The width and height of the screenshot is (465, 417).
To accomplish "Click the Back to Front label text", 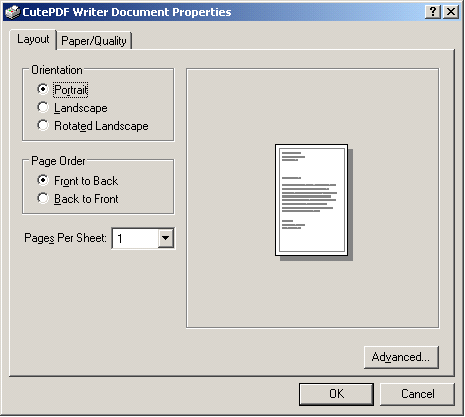I will pyautogui.click(x=86, y=199).
